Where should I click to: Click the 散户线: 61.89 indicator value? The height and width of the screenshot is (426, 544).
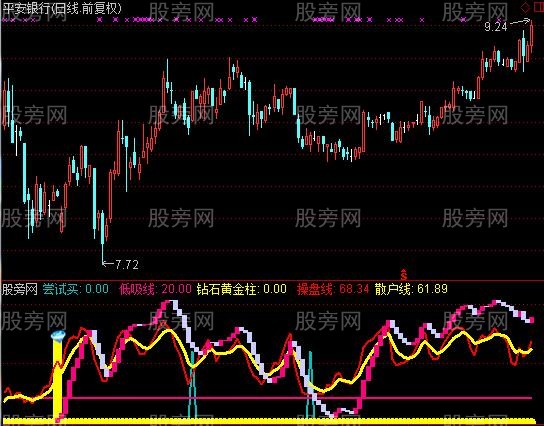point(411,289)
